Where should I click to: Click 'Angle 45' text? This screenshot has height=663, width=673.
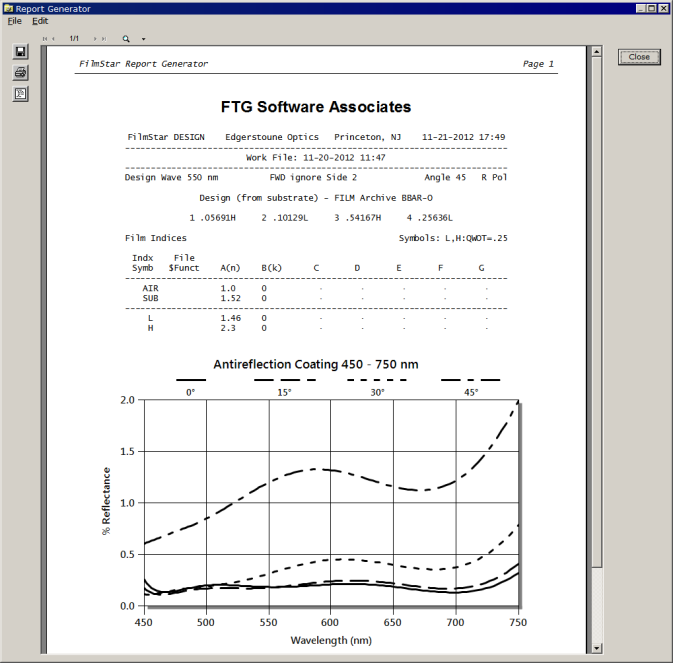pyautogui.click(x=445, y=177)
